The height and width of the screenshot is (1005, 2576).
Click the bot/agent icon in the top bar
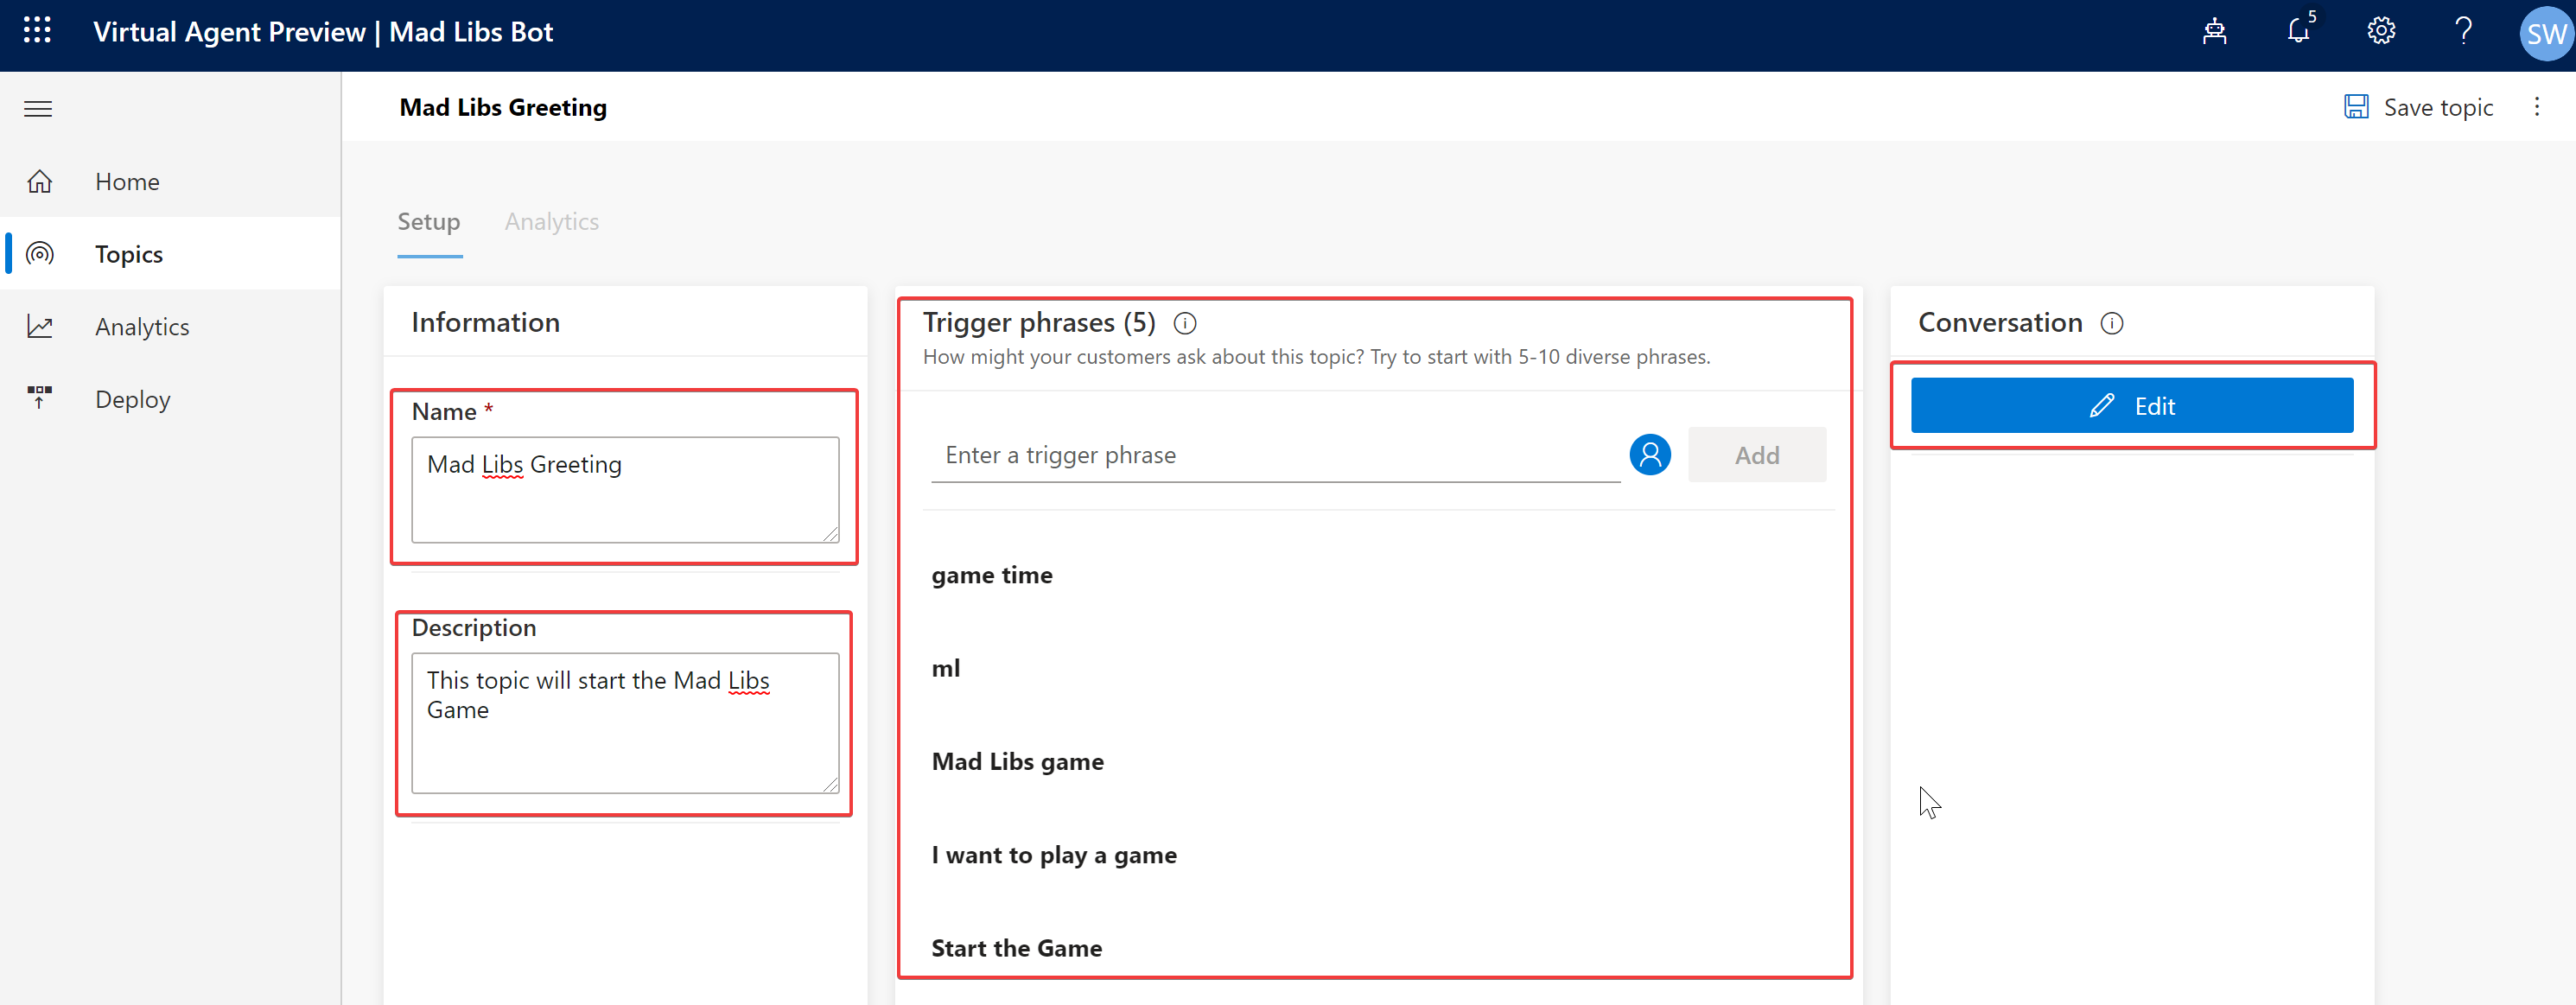(x=2216, y=31)
